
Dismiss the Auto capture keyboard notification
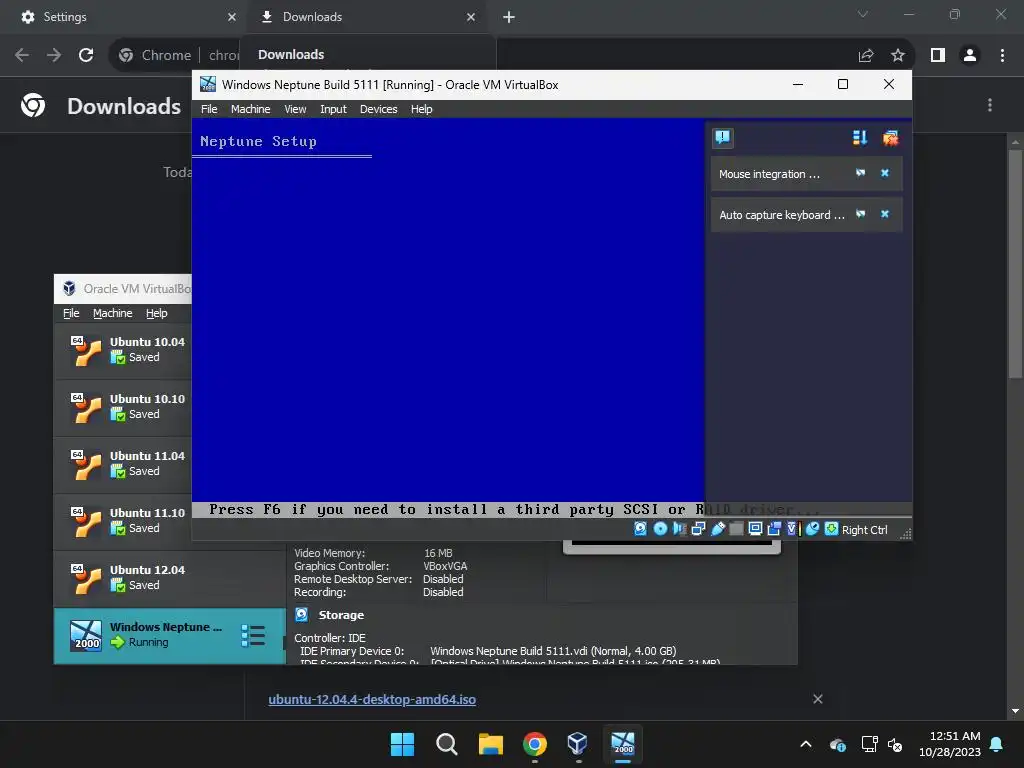click(x=885, y=214)
